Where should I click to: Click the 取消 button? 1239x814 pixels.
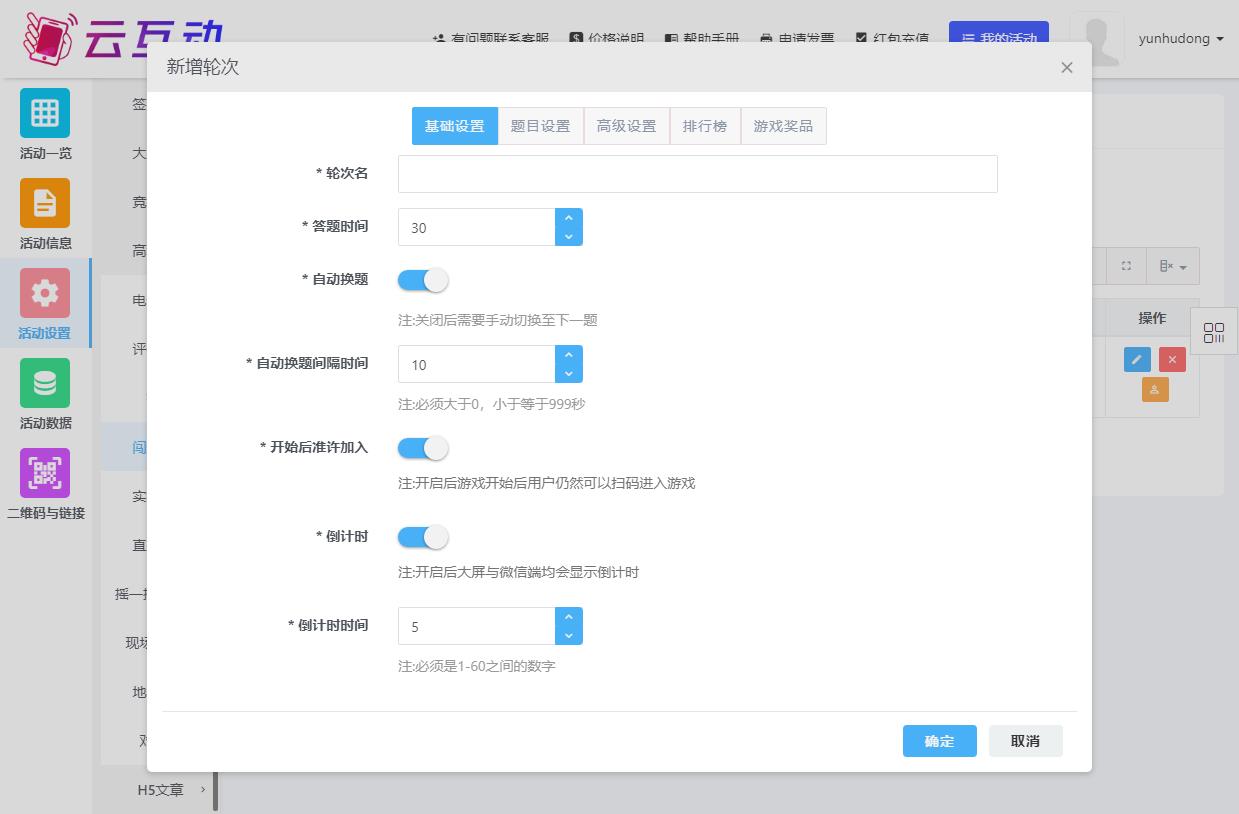point(1025,741)
